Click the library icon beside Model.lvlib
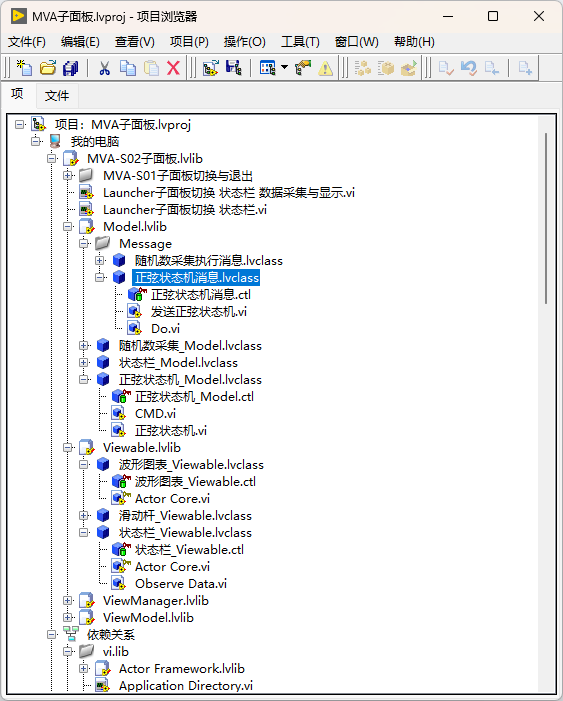This screenshot has width=563, height=701. [87, 226]
